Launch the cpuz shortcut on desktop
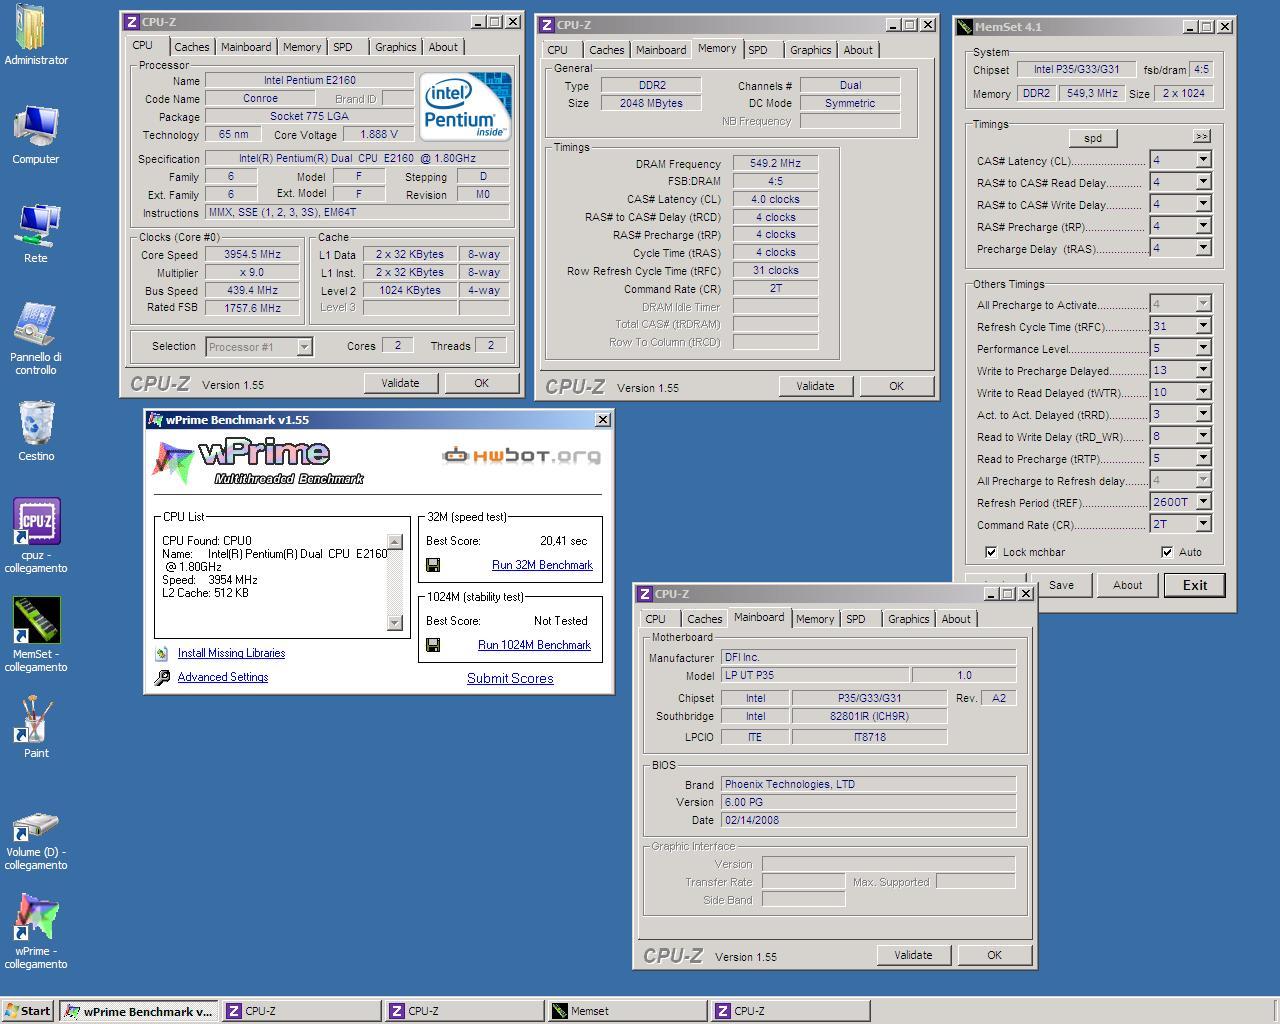 pyautogui.click(x=36, y=521)
